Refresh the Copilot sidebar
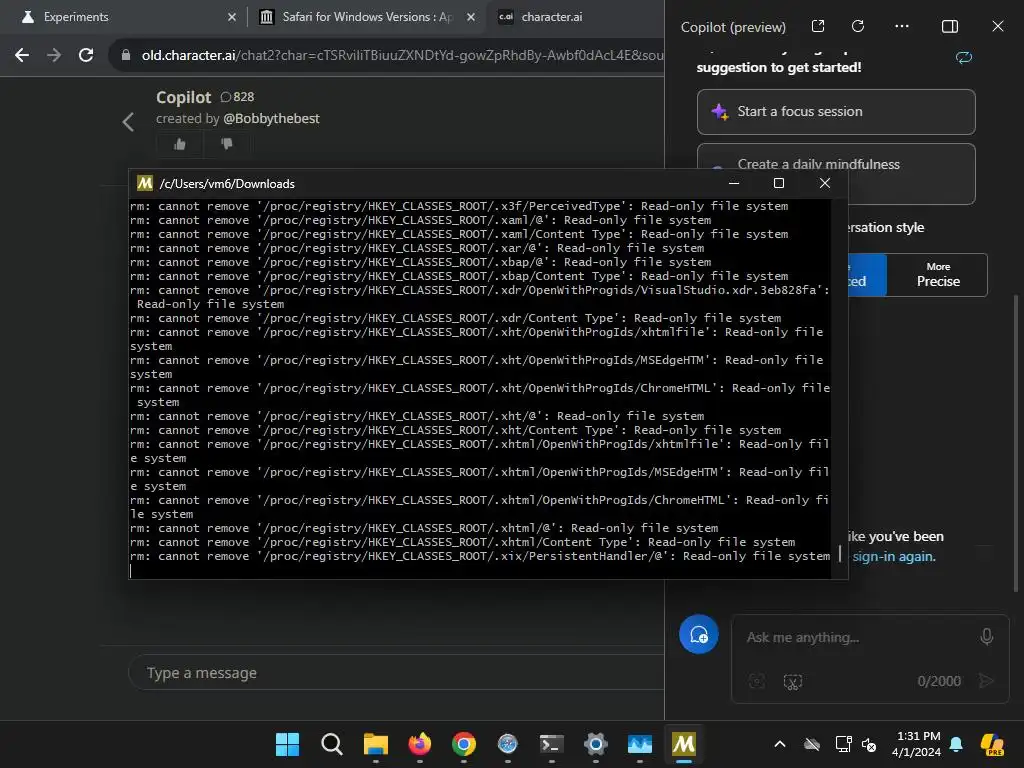Image resolution: width=1024 pixels, height=768 pixels. click(x=858, y=26)
